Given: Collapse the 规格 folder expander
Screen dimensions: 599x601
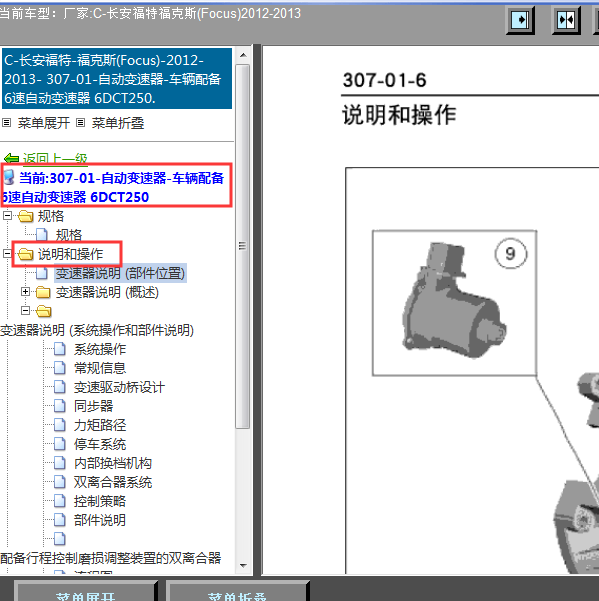Looking at the screenshot, I should click(x=7, y=216).
